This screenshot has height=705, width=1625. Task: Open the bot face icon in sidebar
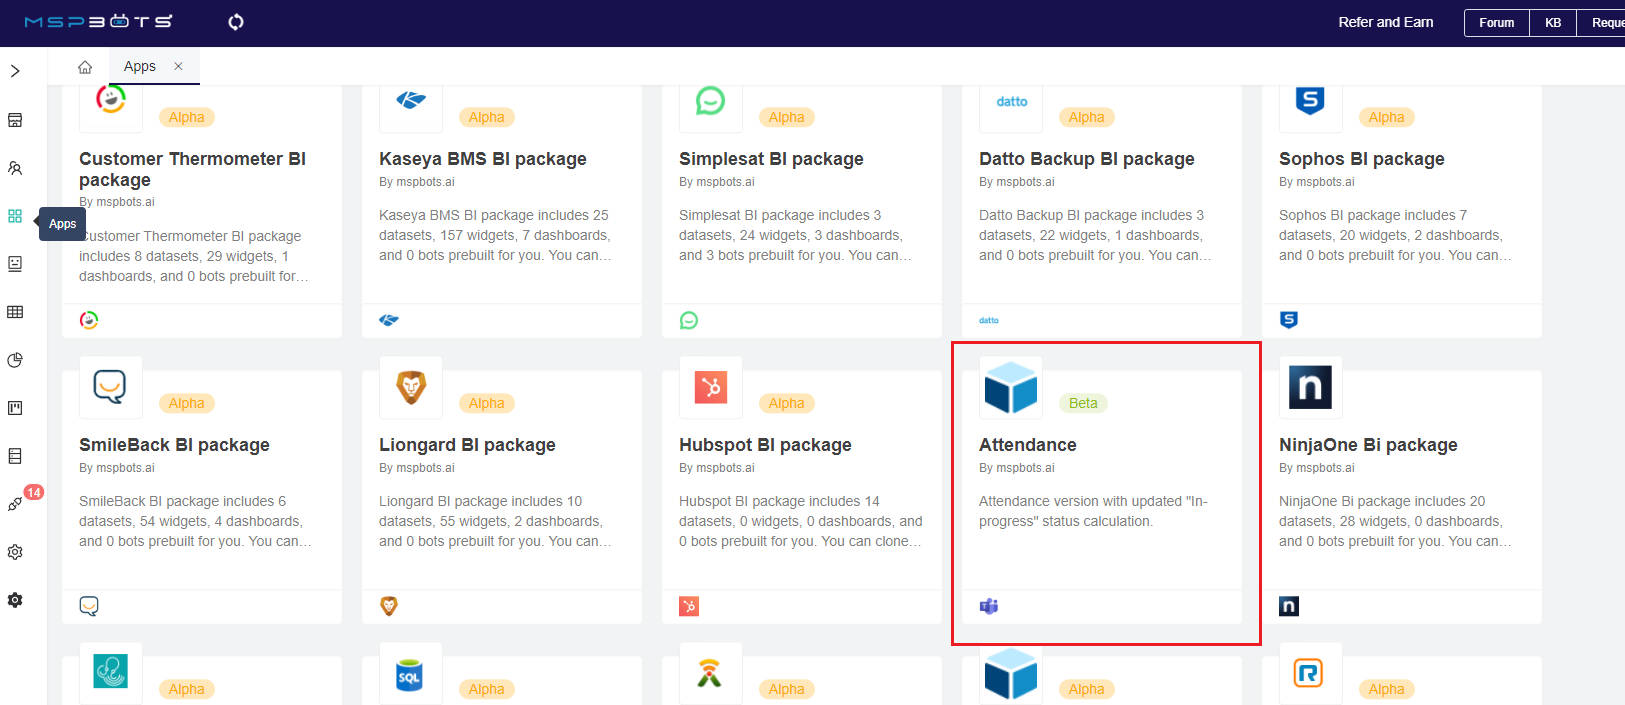[x=15, y=264]
